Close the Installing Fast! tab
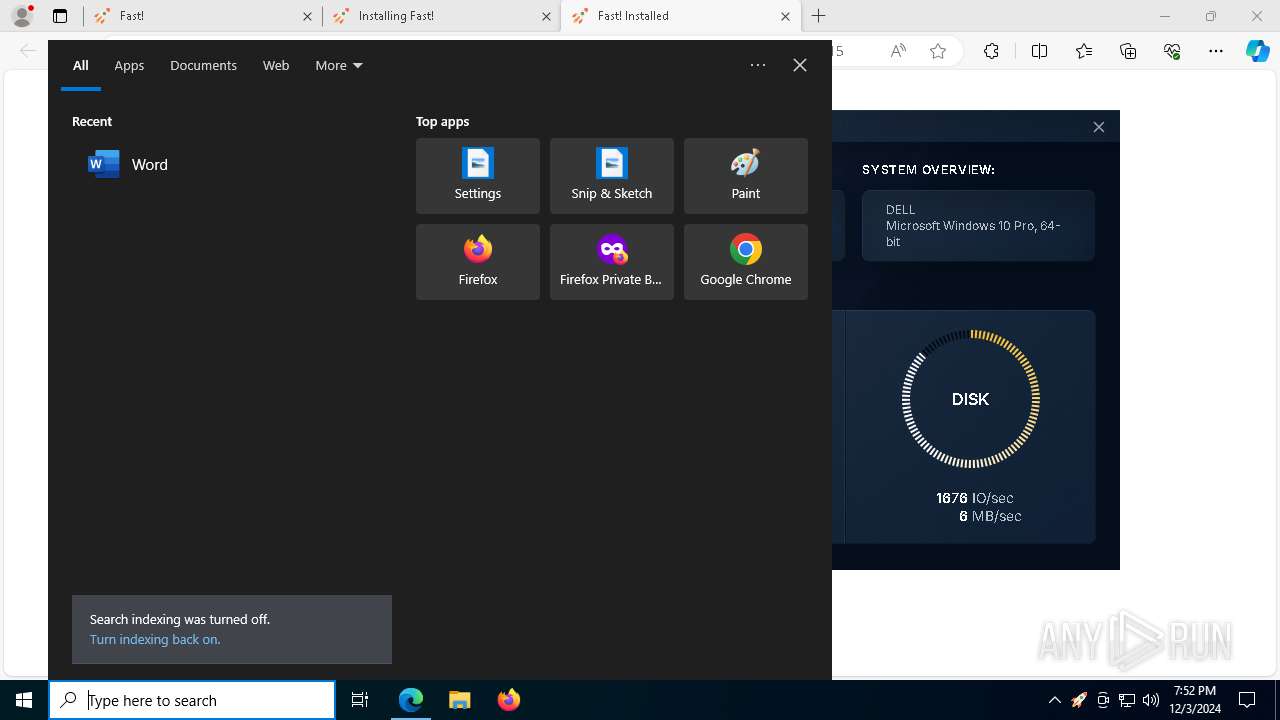Viewport: 1280px width, 720px height. pos(546,16)
